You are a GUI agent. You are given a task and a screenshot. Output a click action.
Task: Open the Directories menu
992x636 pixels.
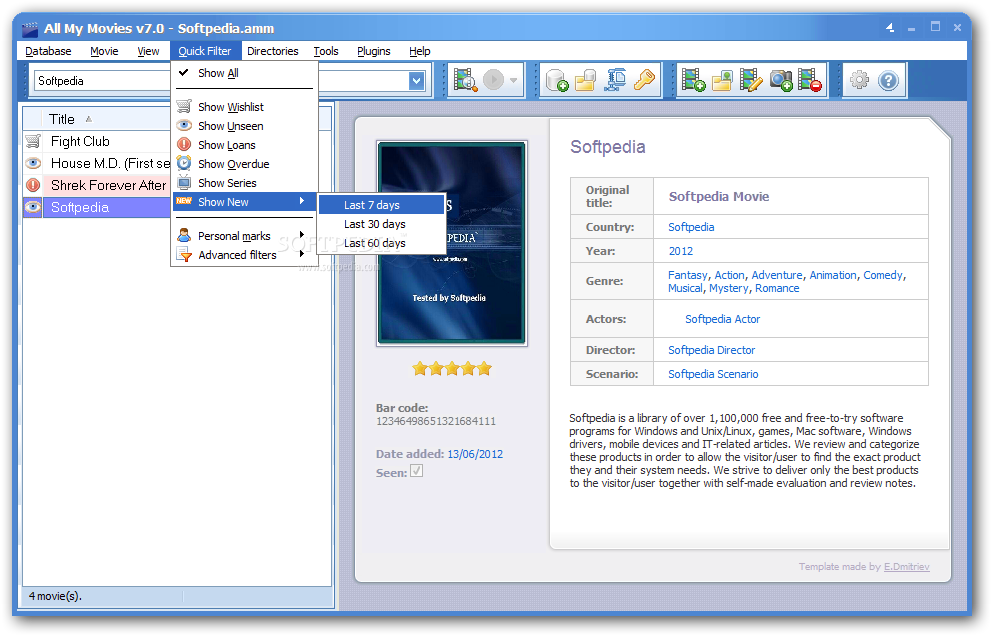(273, 51)
